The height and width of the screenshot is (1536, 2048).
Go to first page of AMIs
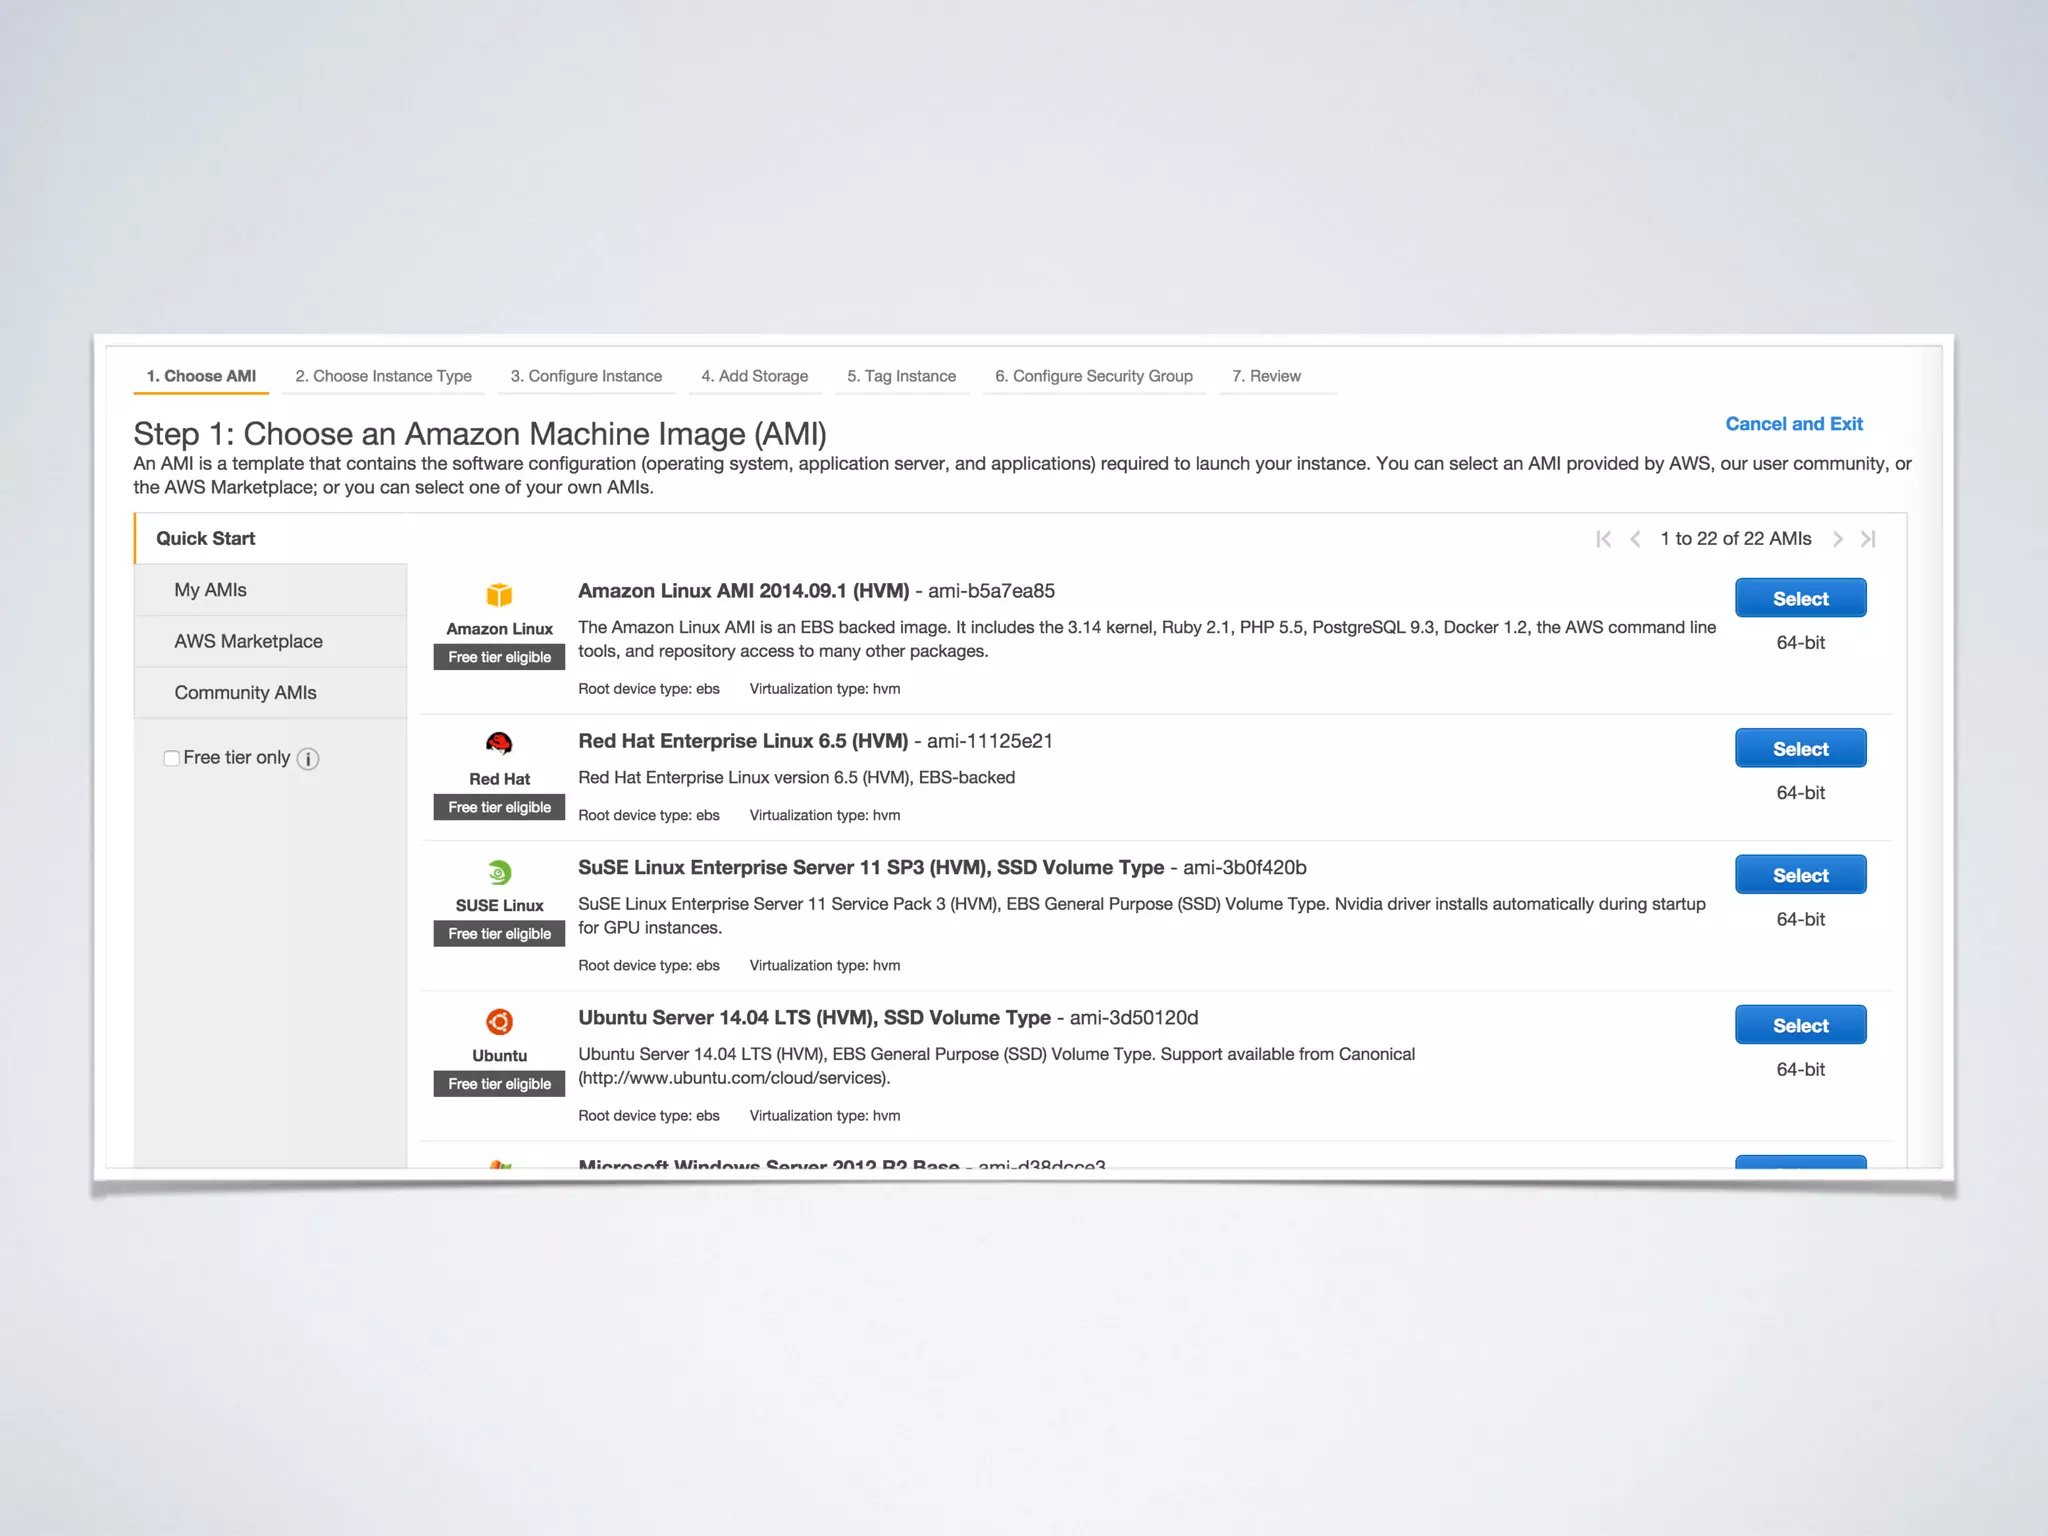(1603, 539)
